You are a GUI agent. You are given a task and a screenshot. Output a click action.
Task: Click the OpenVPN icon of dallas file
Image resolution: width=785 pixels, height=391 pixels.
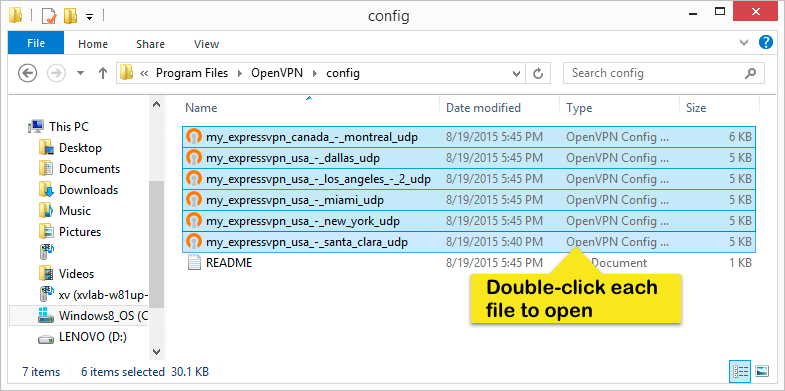(x=193, y=158)
